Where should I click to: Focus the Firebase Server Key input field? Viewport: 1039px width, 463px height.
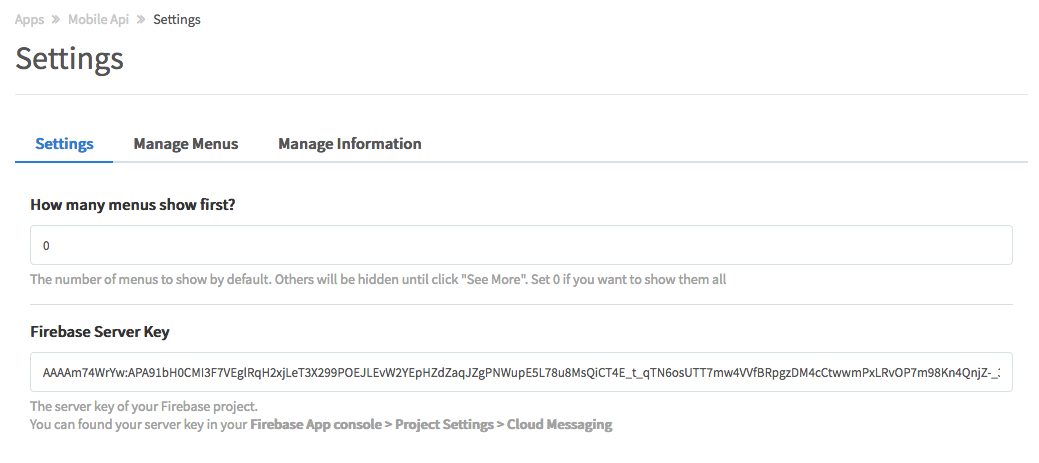520,372
